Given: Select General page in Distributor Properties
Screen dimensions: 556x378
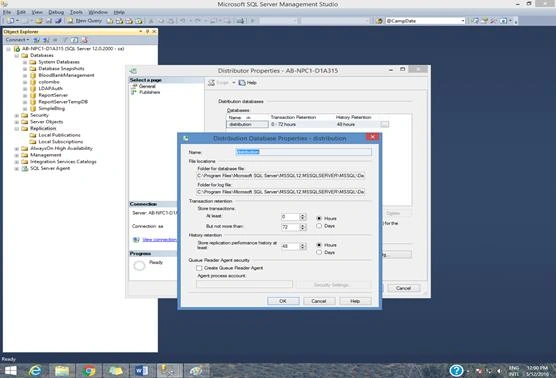Looking at the screenshot, I should (147, 86).
